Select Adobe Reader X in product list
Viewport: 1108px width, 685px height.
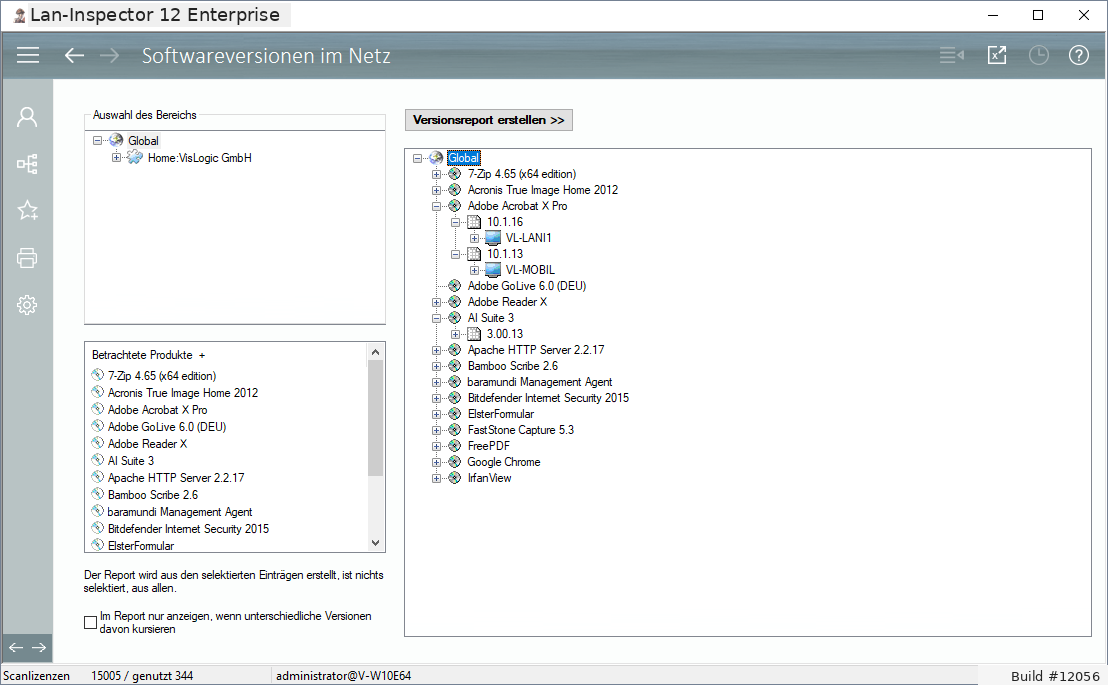click(x=147, y=444)
